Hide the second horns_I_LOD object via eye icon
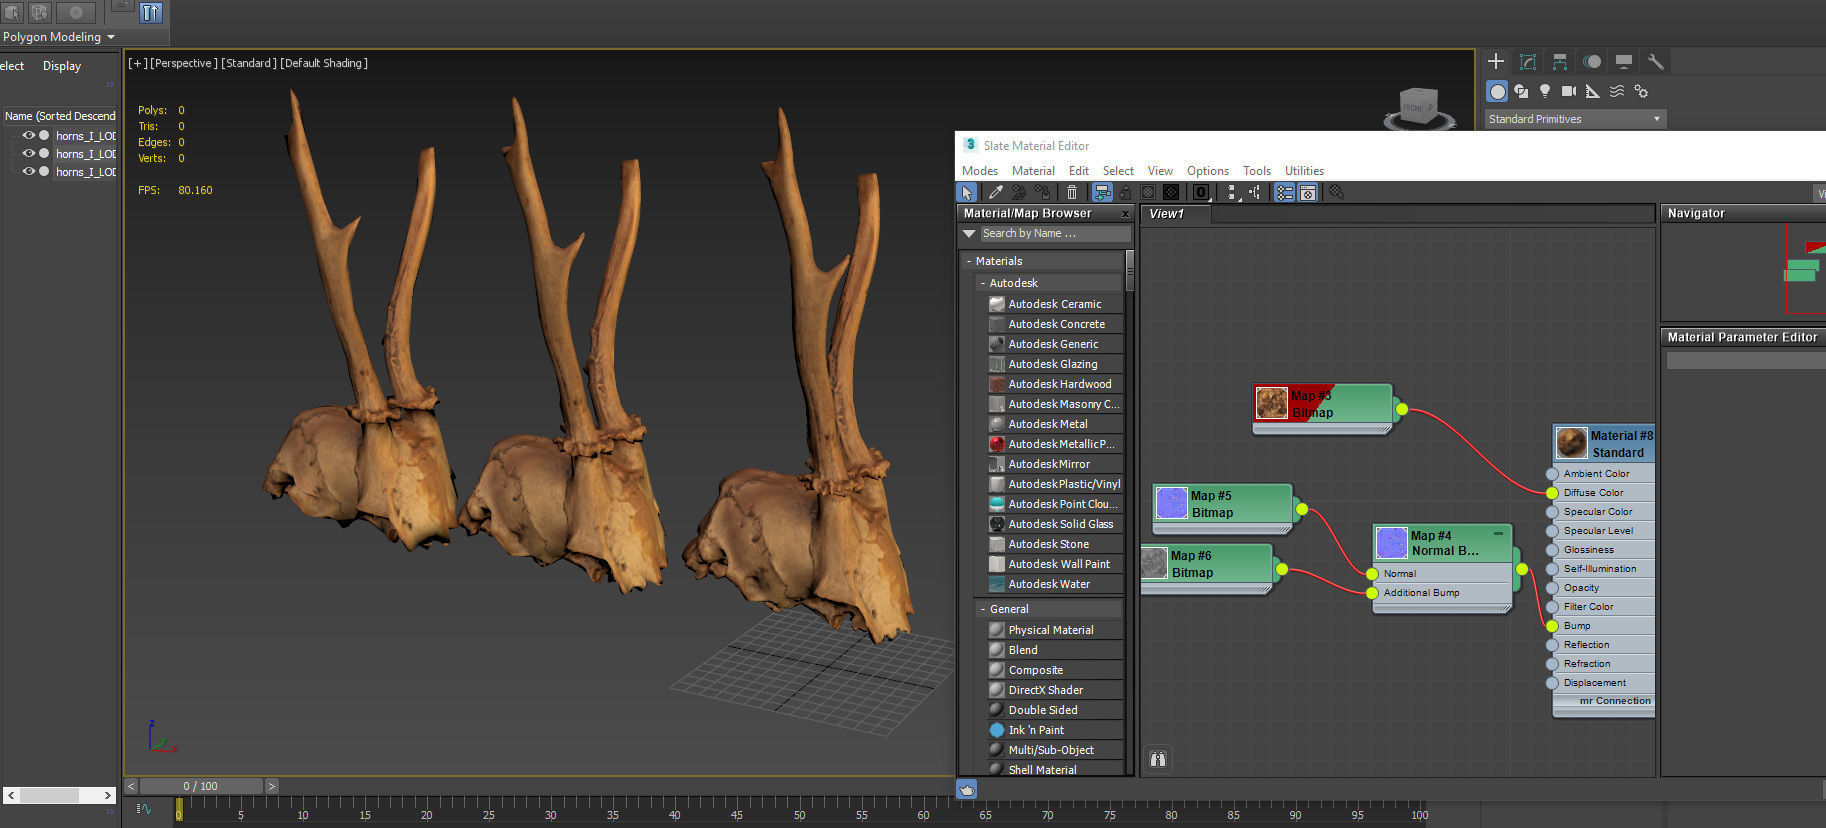This screenshot has width=1826, height=828. pyautogui.click(x=29, y=153)
